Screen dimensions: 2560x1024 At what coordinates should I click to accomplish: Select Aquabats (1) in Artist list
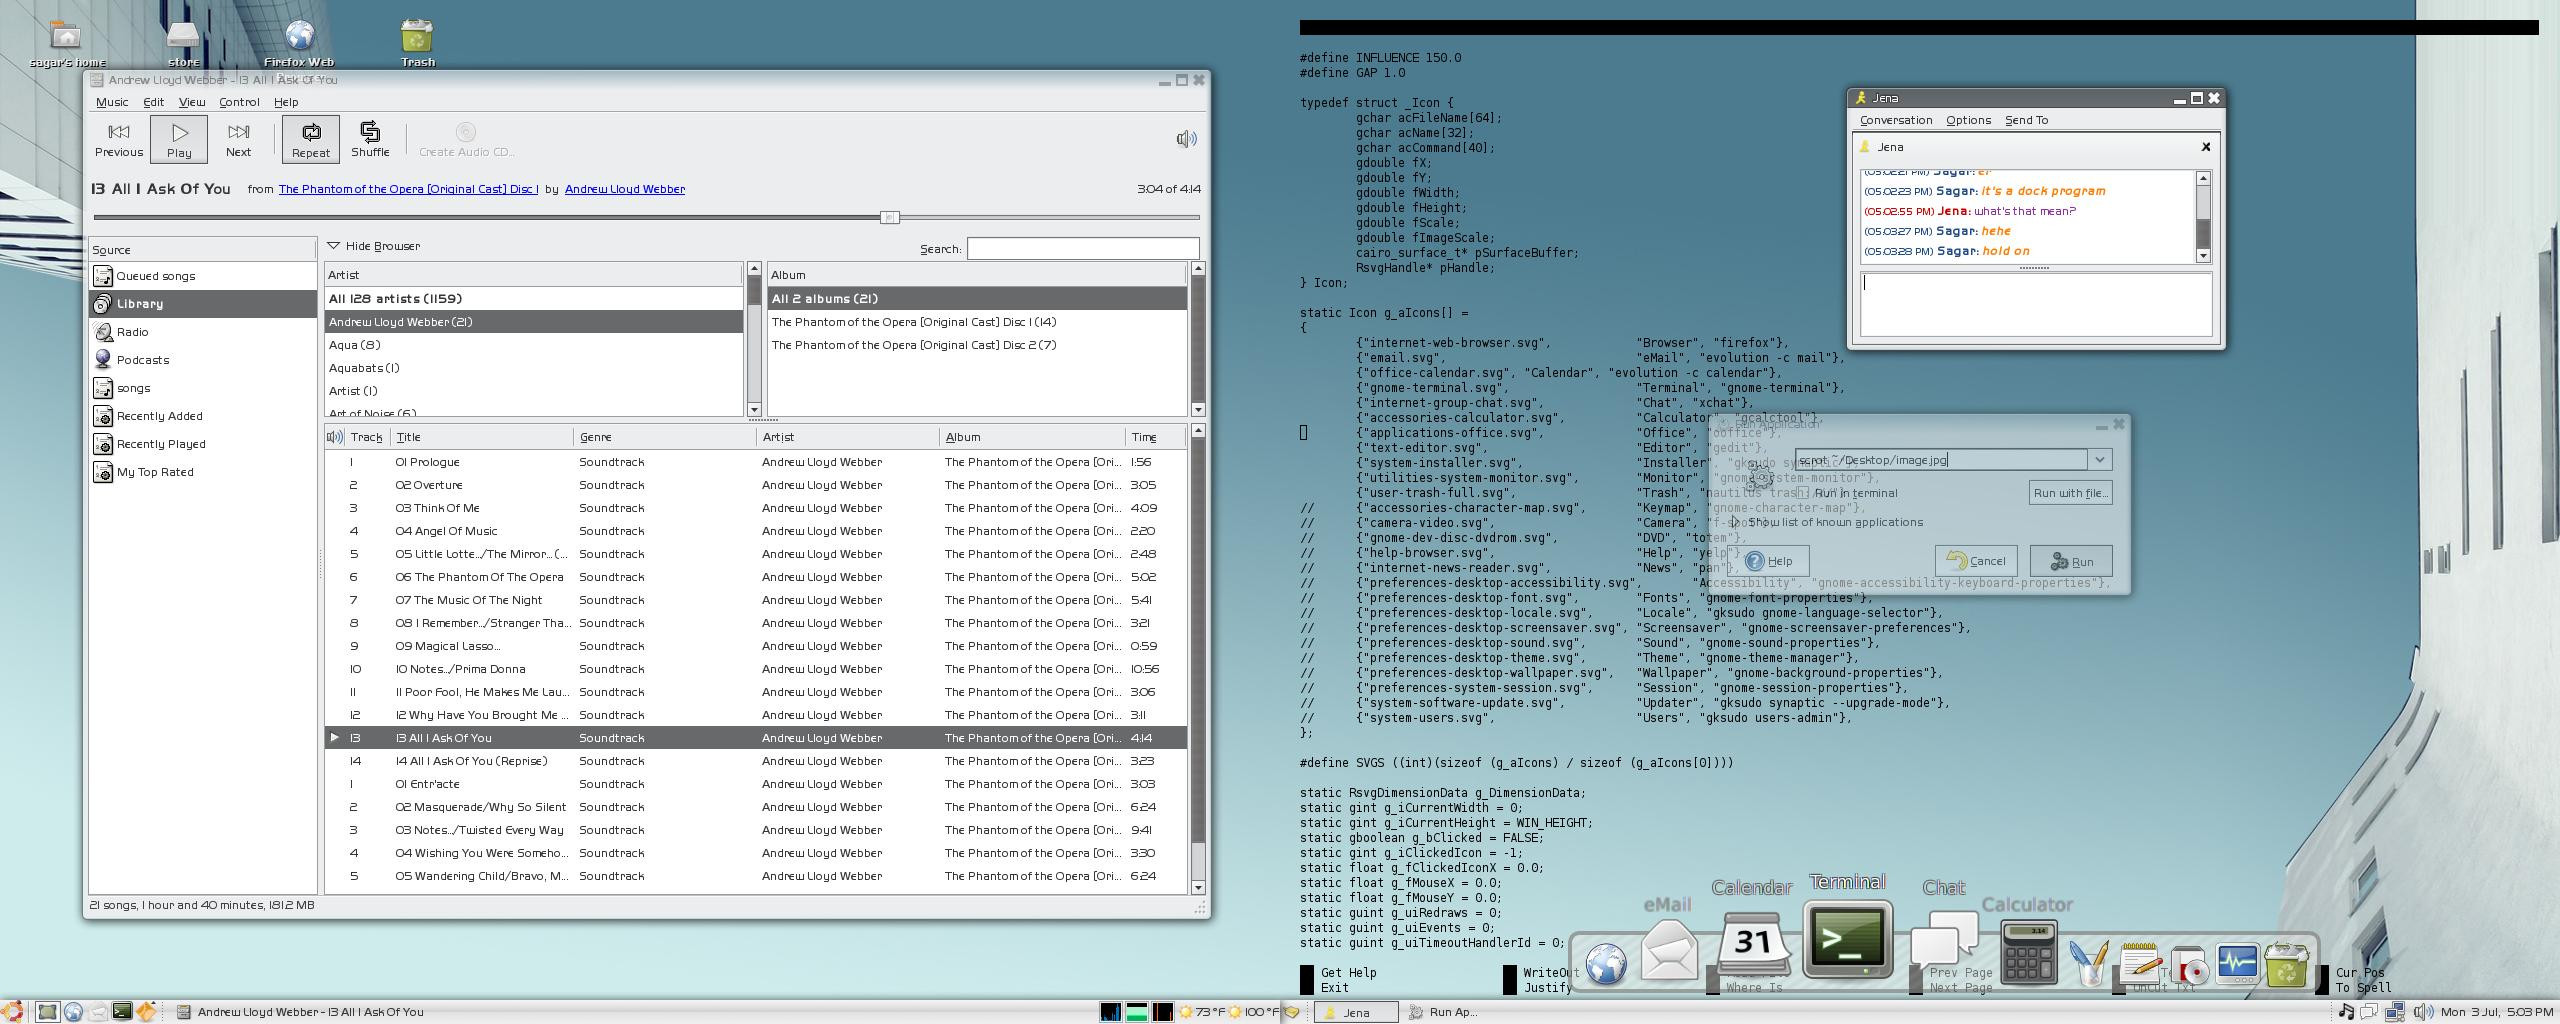tap(534, 368)
